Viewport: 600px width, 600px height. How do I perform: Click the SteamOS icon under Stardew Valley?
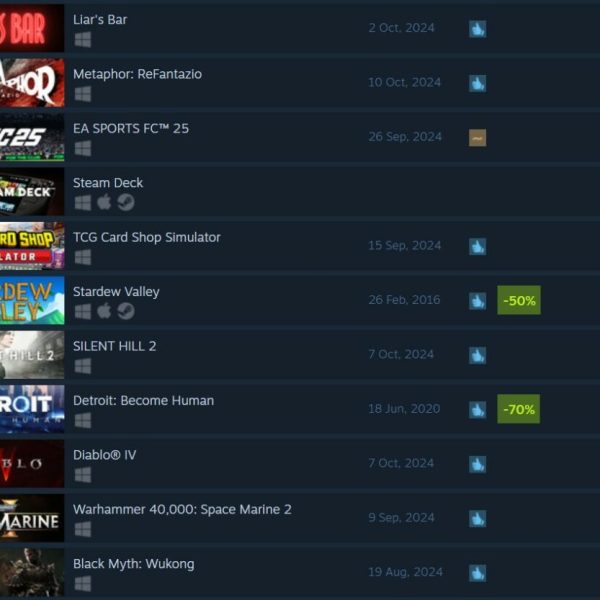pyautogui.click(x=126, y=311)
